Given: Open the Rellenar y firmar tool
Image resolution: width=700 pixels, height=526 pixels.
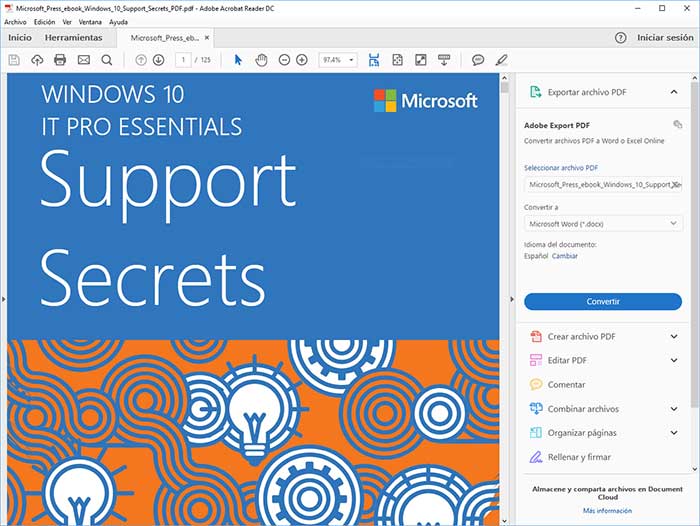Looking at the screenshot, I should pos(570,457).
